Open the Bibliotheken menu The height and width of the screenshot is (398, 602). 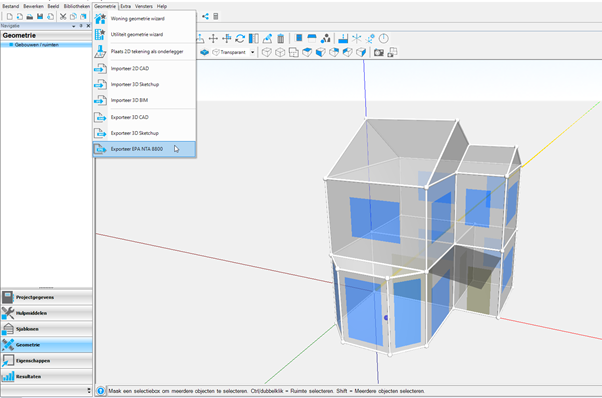(x=77, y=6)
